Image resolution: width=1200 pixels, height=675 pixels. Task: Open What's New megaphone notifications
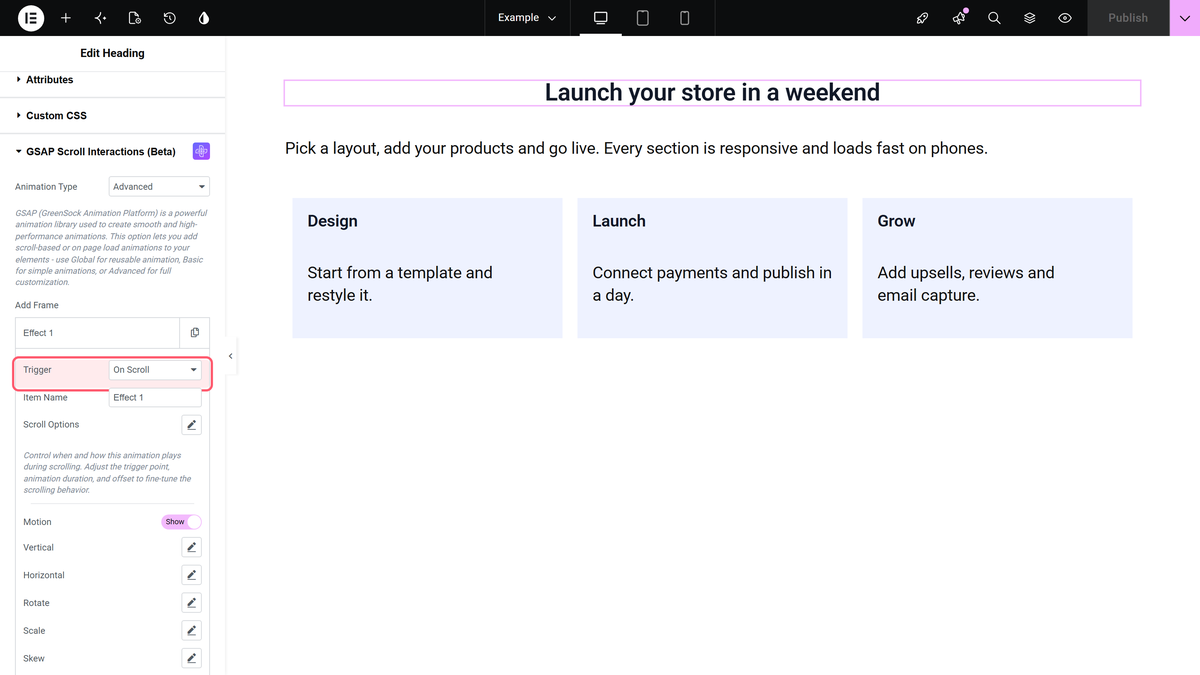959,18
